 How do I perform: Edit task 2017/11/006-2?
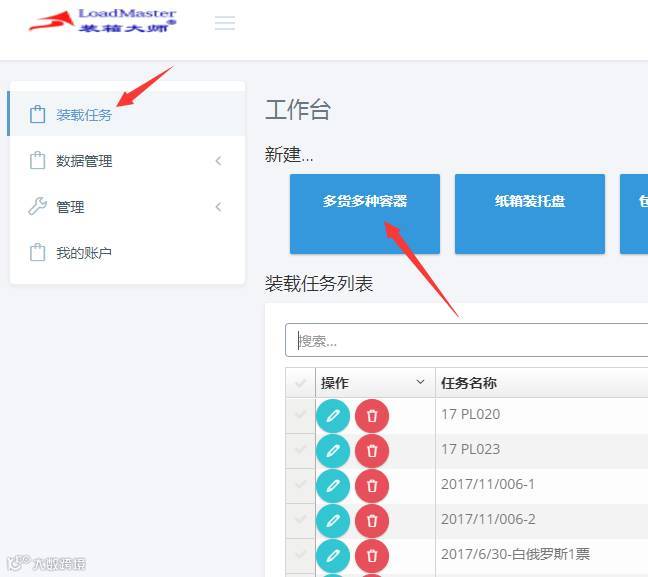(x=333, y=521)
